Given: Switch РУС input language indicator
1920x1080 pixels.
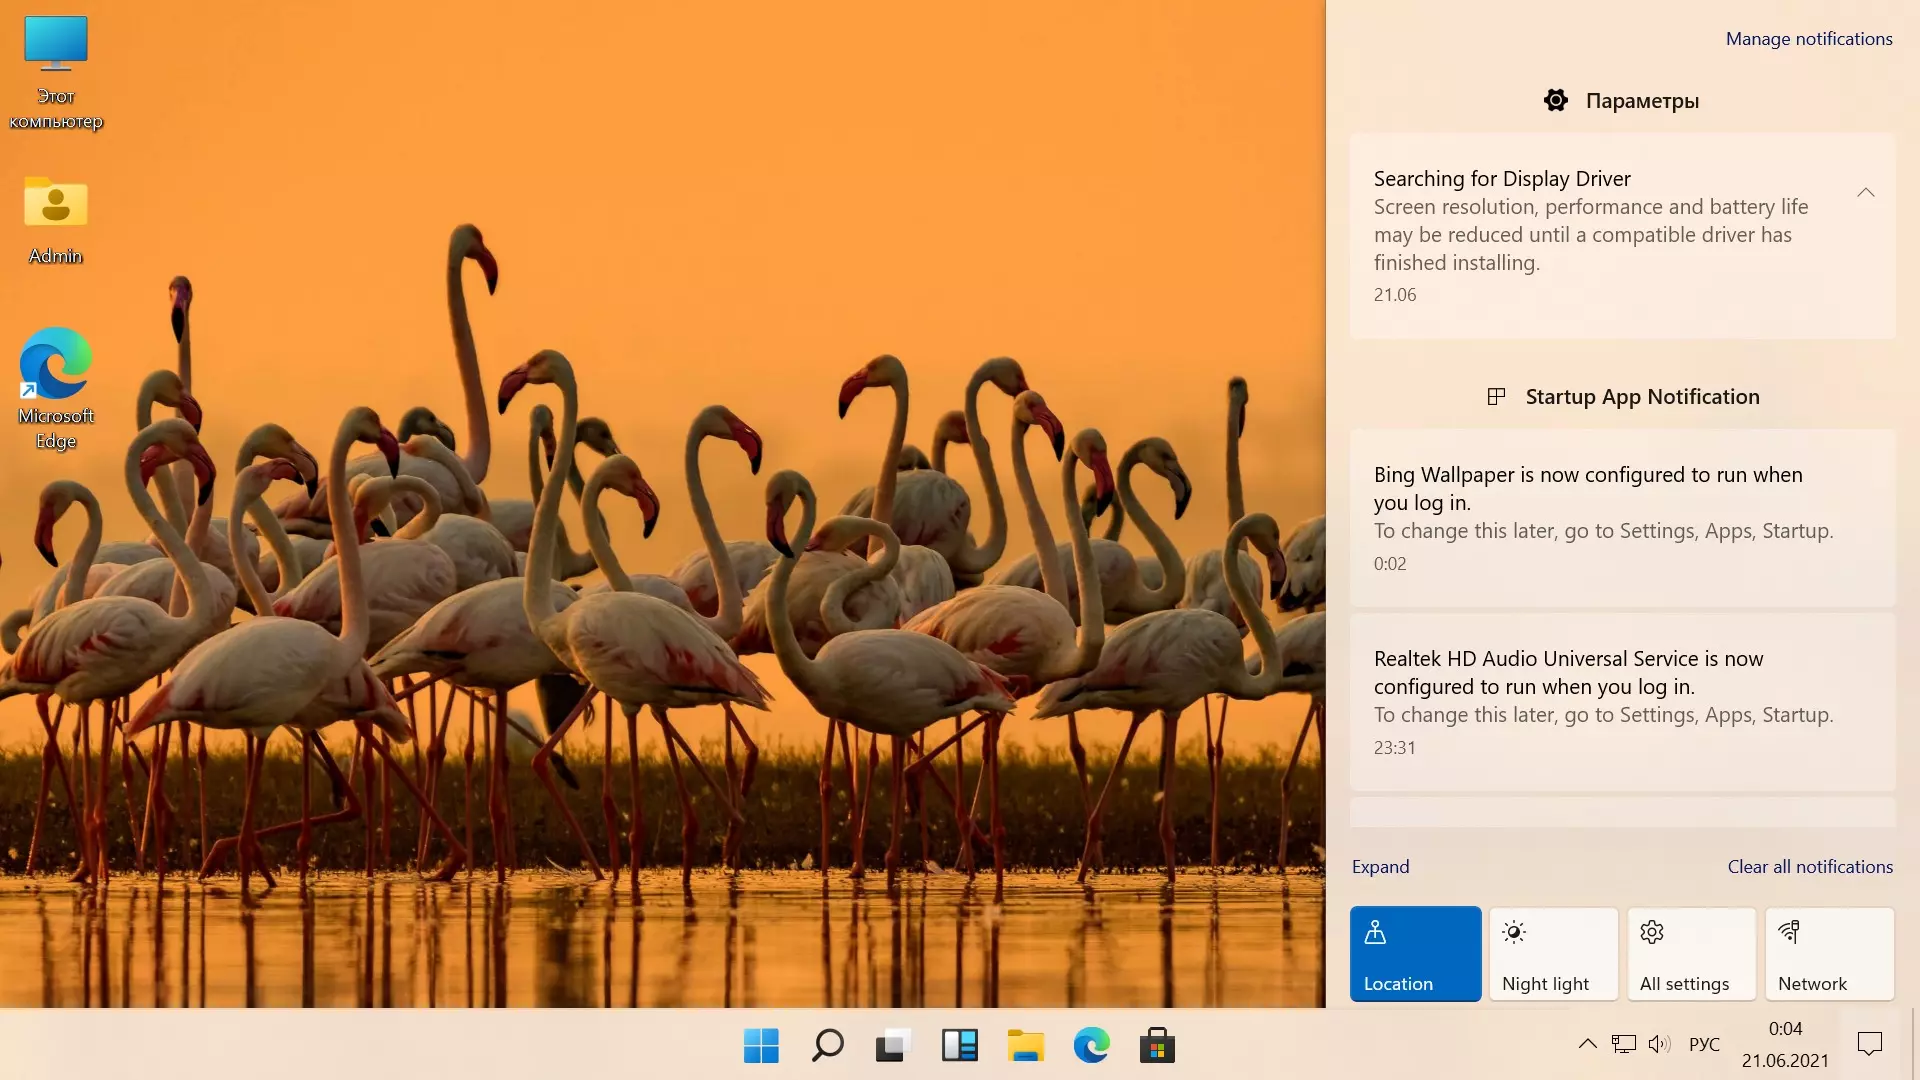Looking at the screenshot, I should tap(1704, 1044).
